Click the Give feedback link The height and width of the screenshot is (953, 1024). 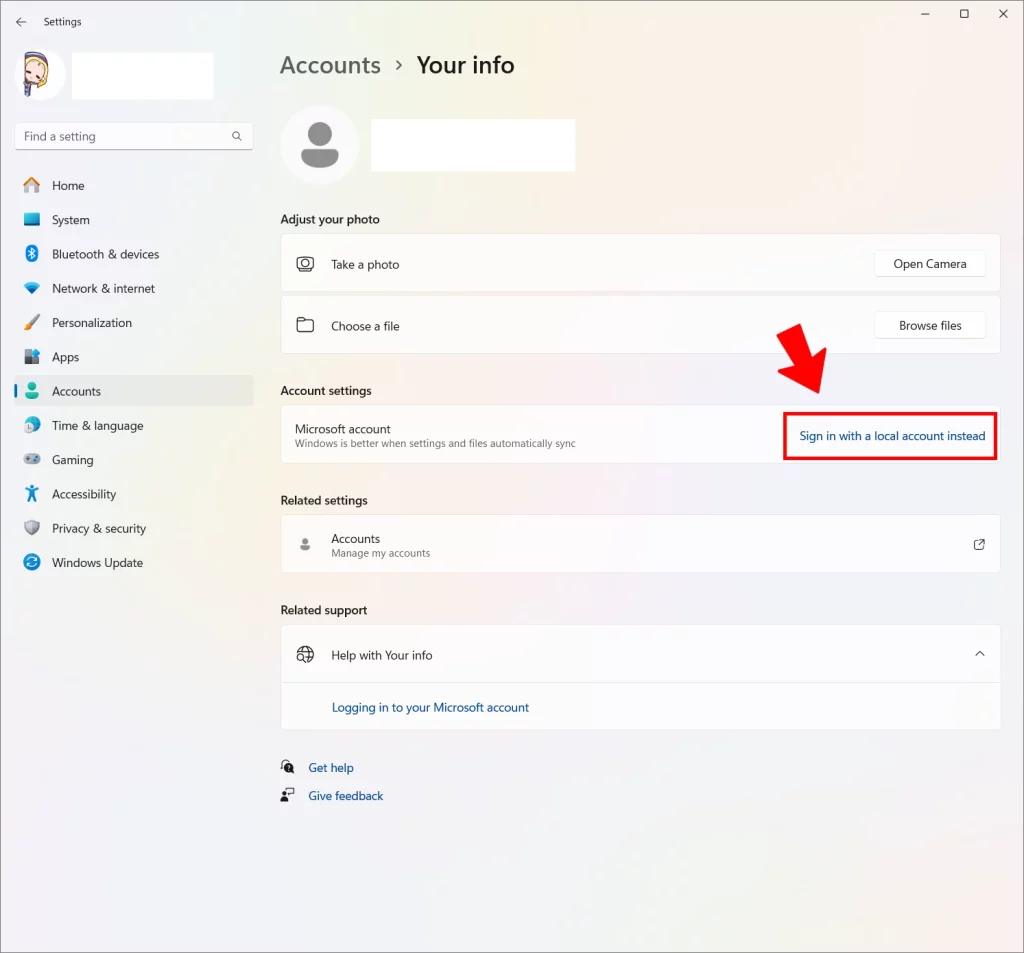coord(345,796)
